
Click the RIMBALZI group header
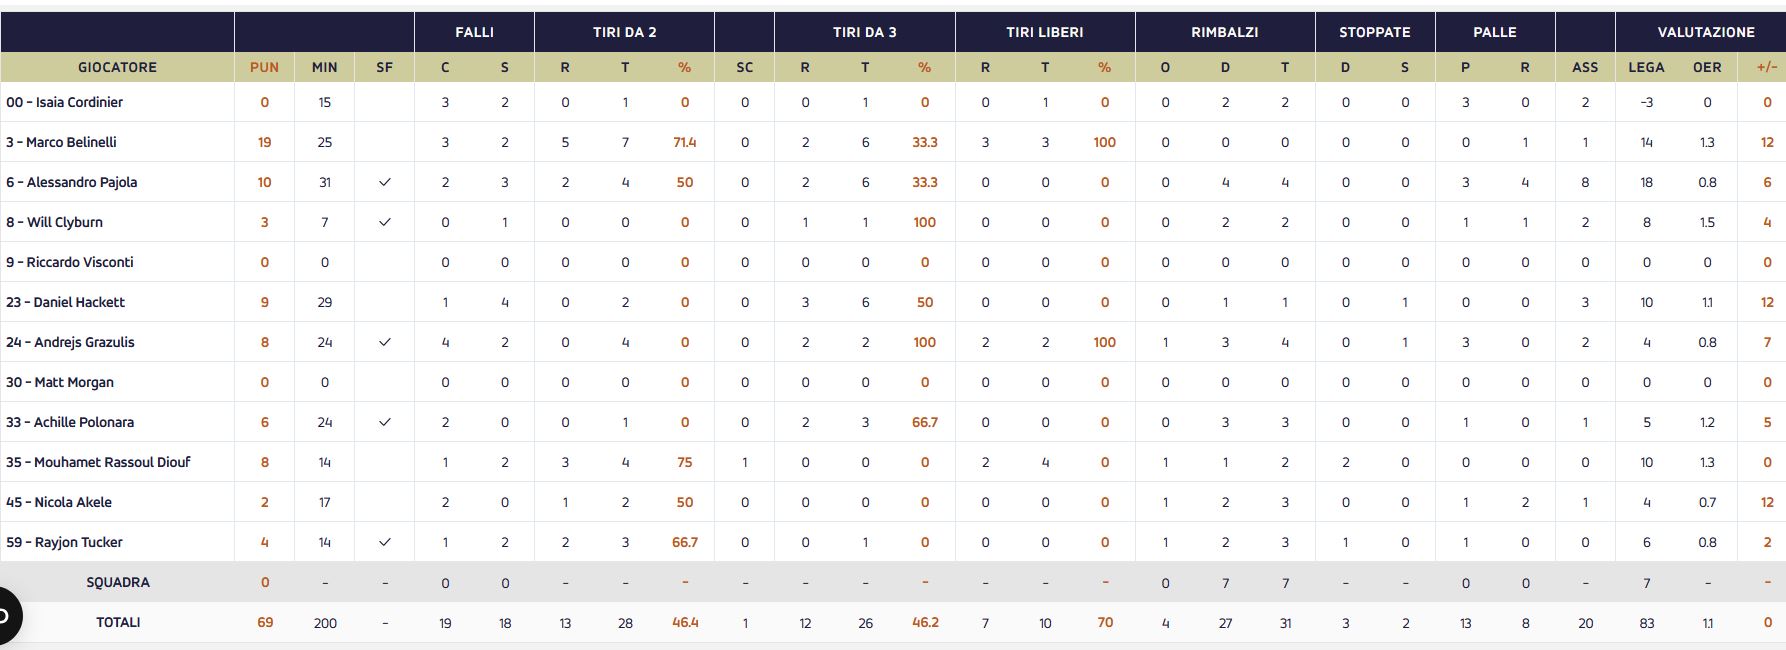point(1224,32)
